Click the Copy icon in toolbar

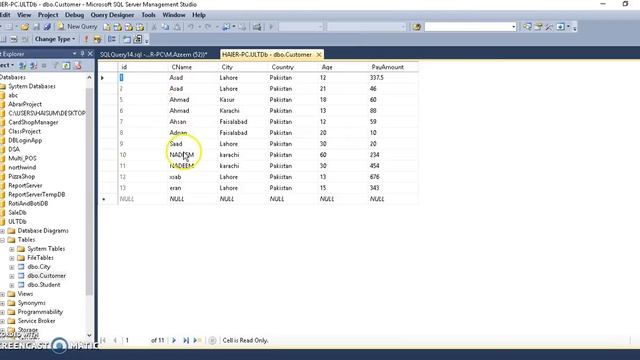(165, 27)
